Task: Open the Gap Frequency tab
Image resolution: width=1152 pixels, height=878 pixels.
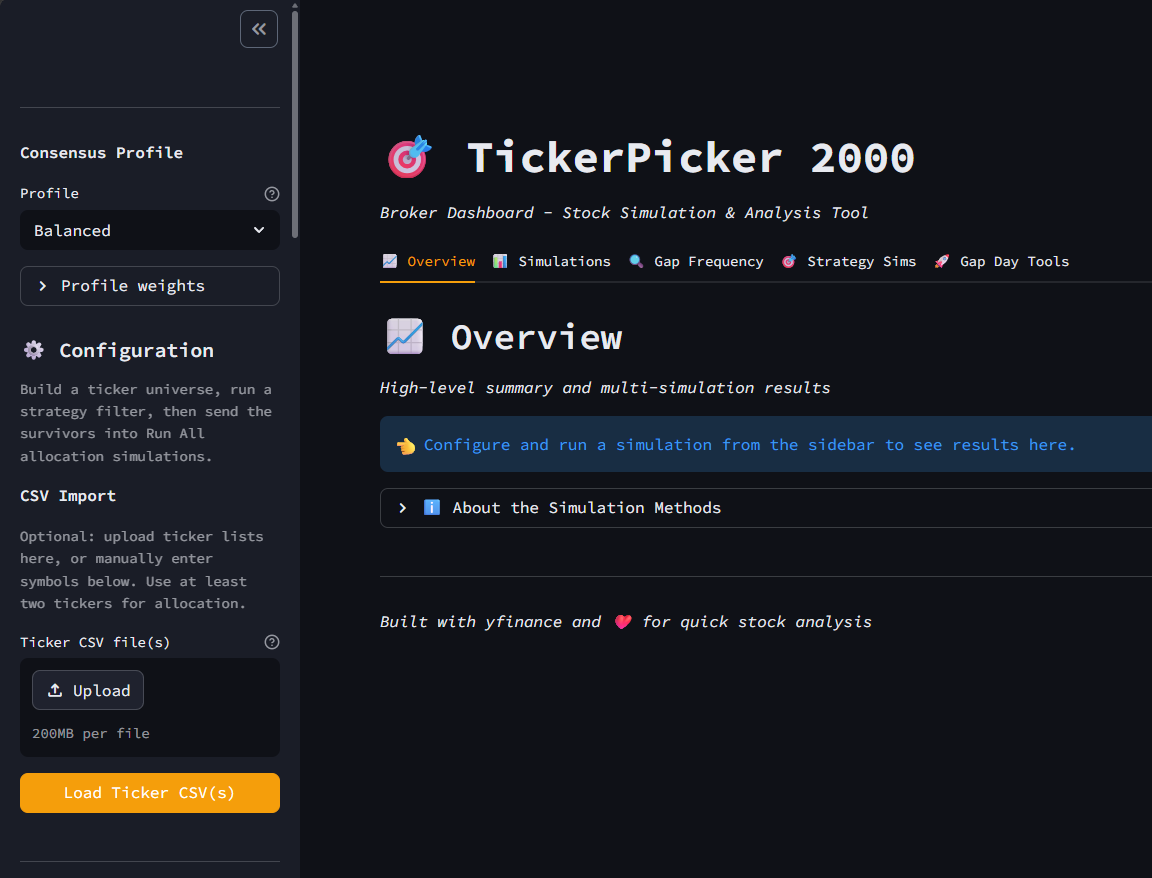Action: [x=696, y=262]
